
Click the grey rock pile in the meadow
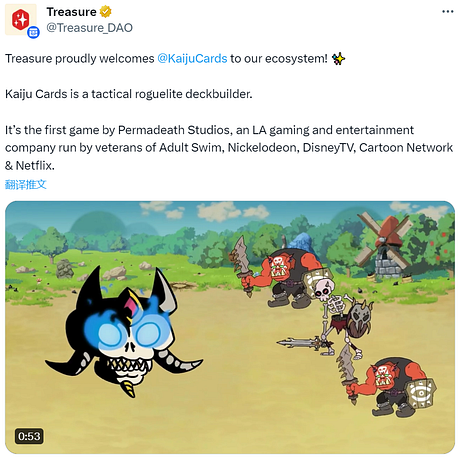pos(65,269)
